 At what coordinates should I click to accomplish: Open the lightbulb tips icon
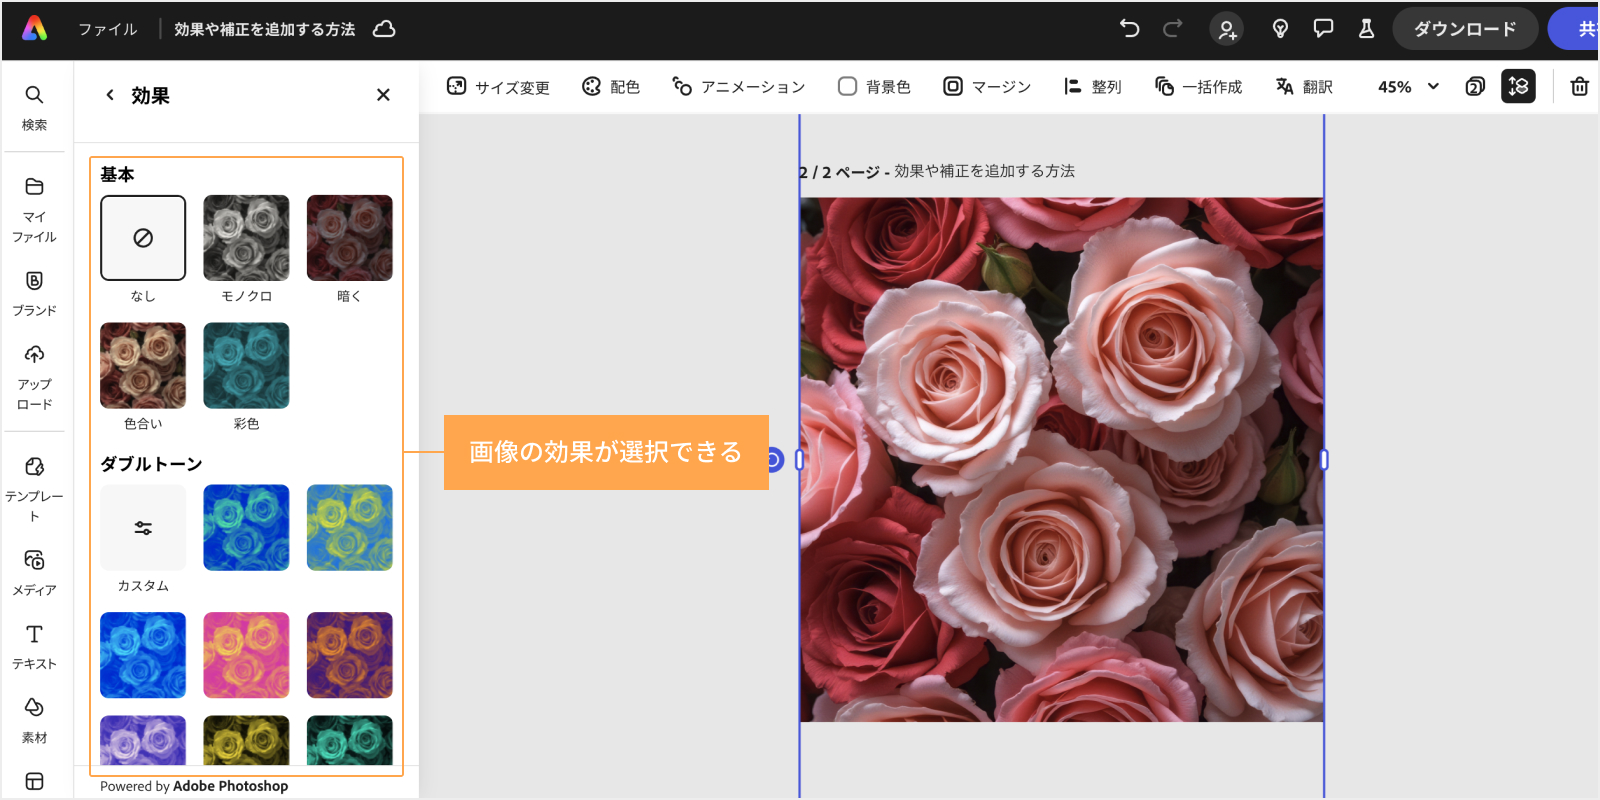[x=1280, y=29]
